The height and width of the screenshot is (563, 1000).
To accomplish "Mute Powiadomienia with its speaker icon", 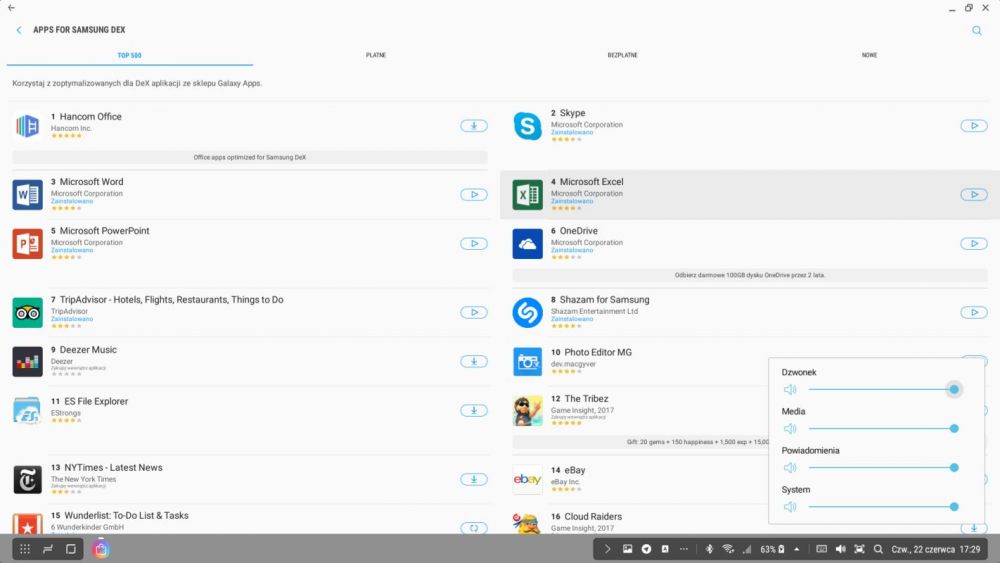I will pos(790,468).
